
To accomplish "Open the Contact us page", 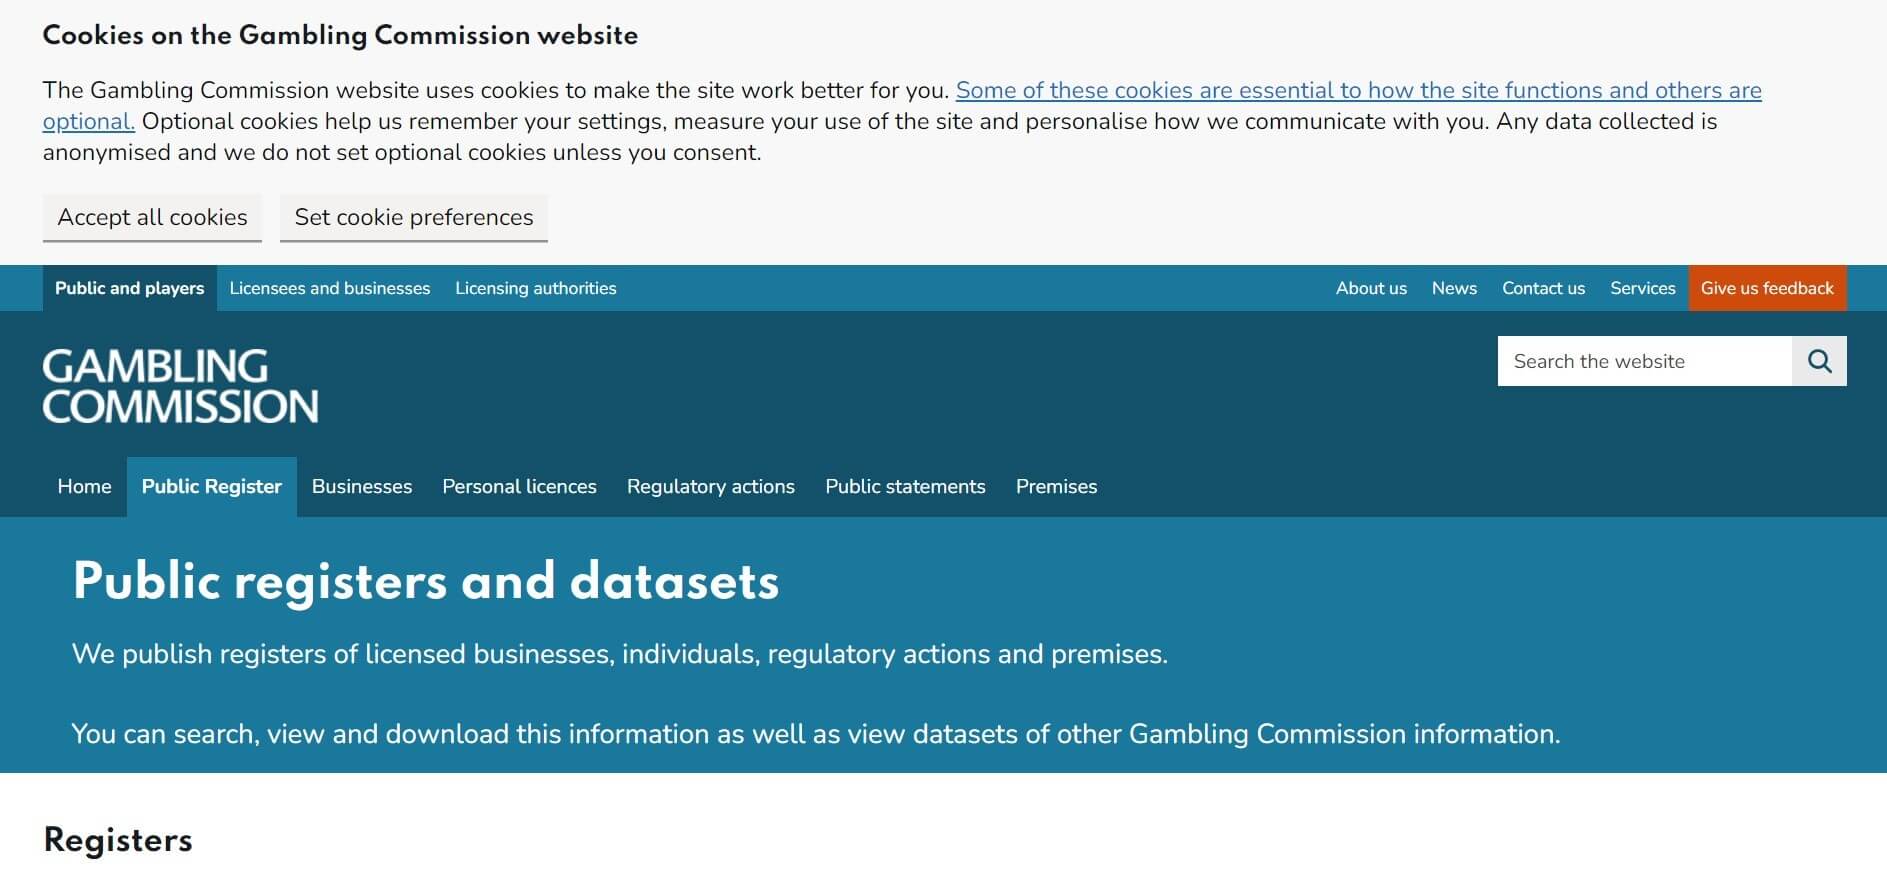I will [1542, 288].
